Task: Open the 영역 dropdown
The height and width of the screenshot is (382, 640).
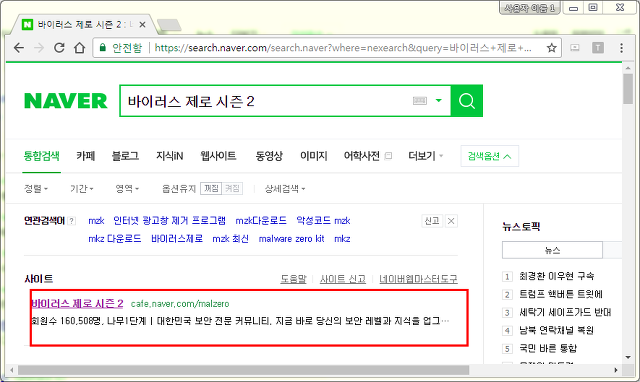Action: pyautogui.click(x=127, y=189)
